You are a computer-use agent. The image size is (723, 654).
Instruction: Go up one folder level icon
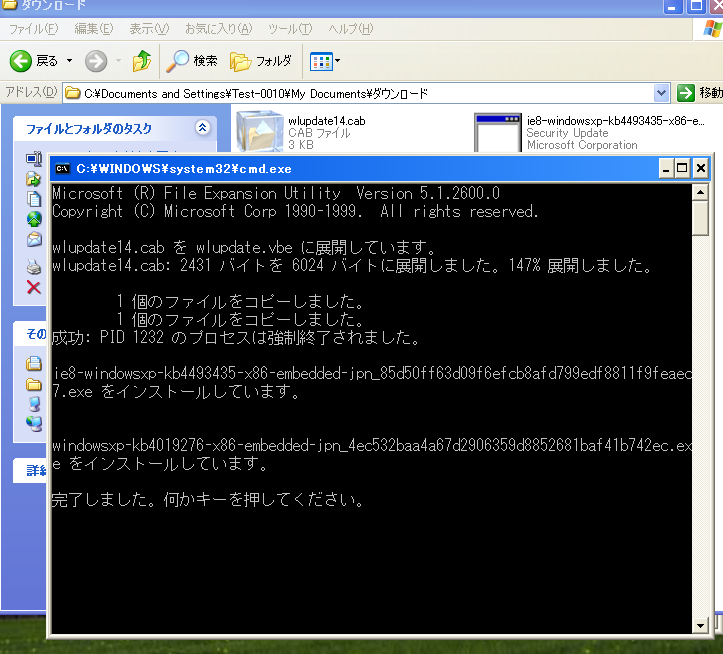(142, 61)
